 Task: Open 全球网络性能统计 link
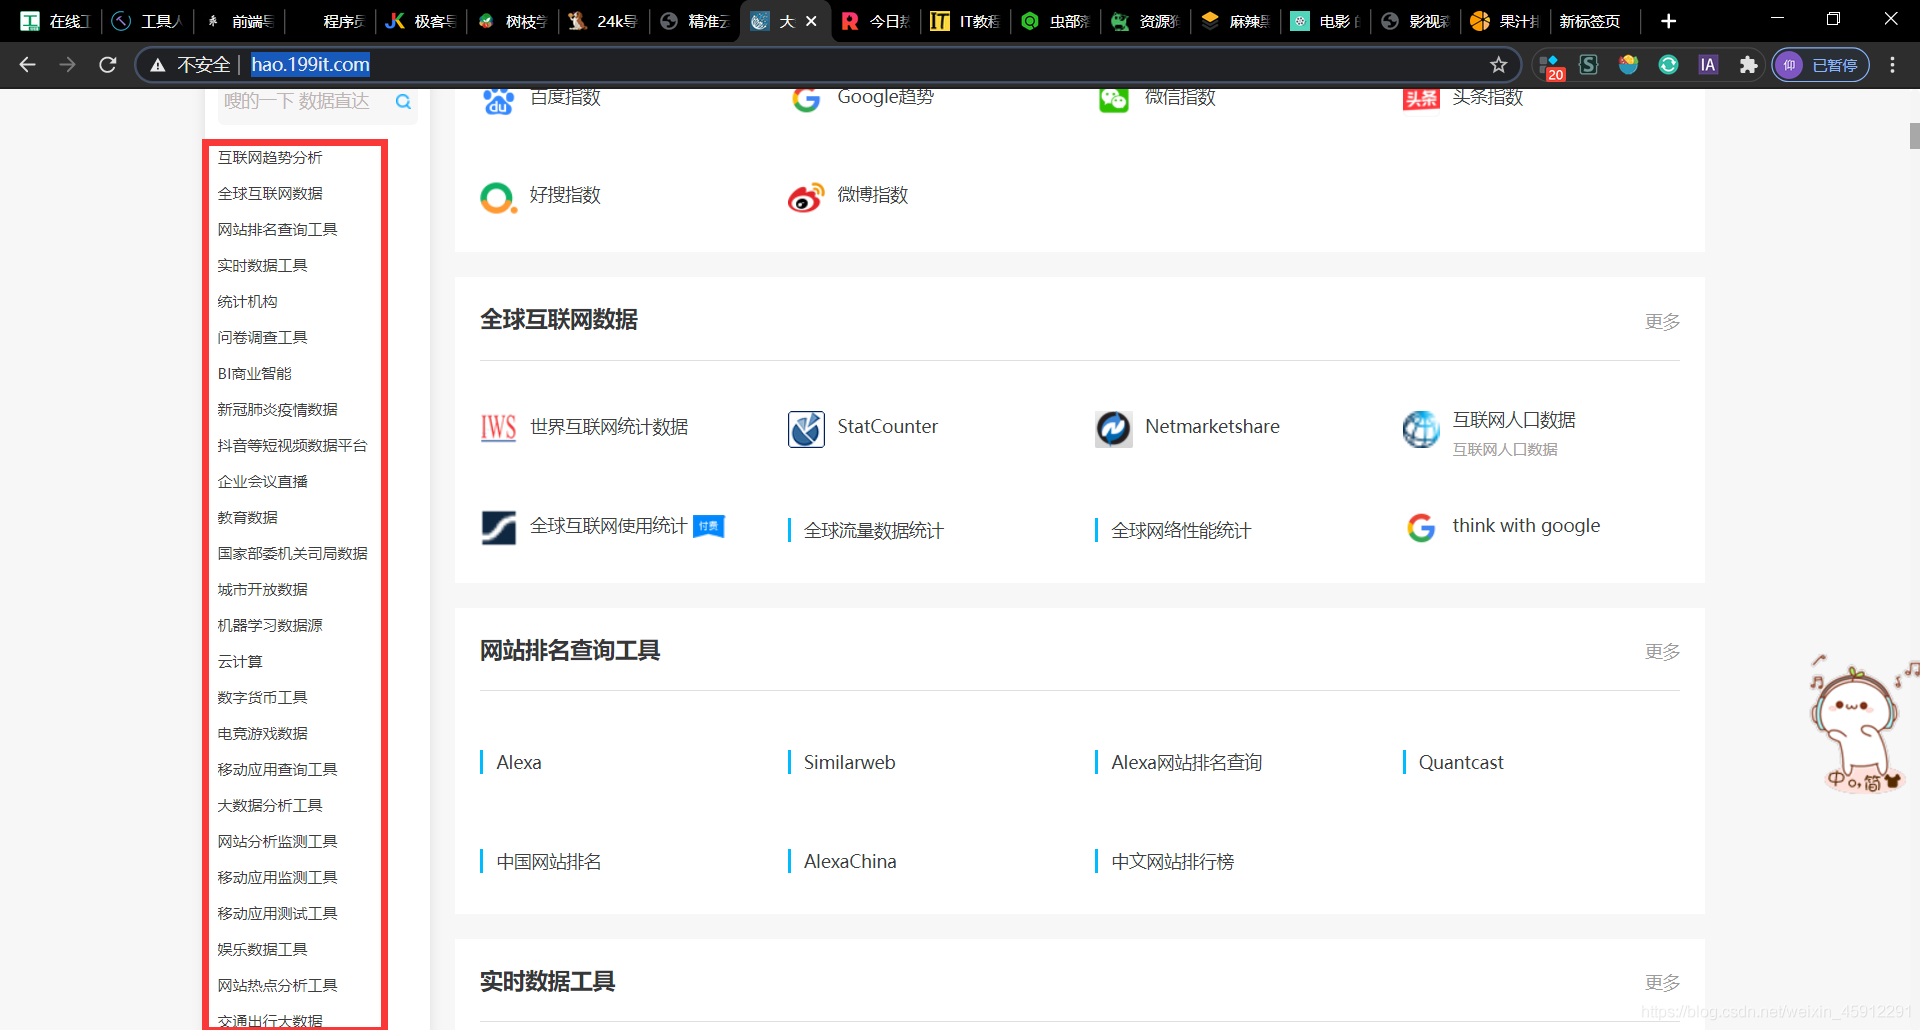click(1181, 531)
